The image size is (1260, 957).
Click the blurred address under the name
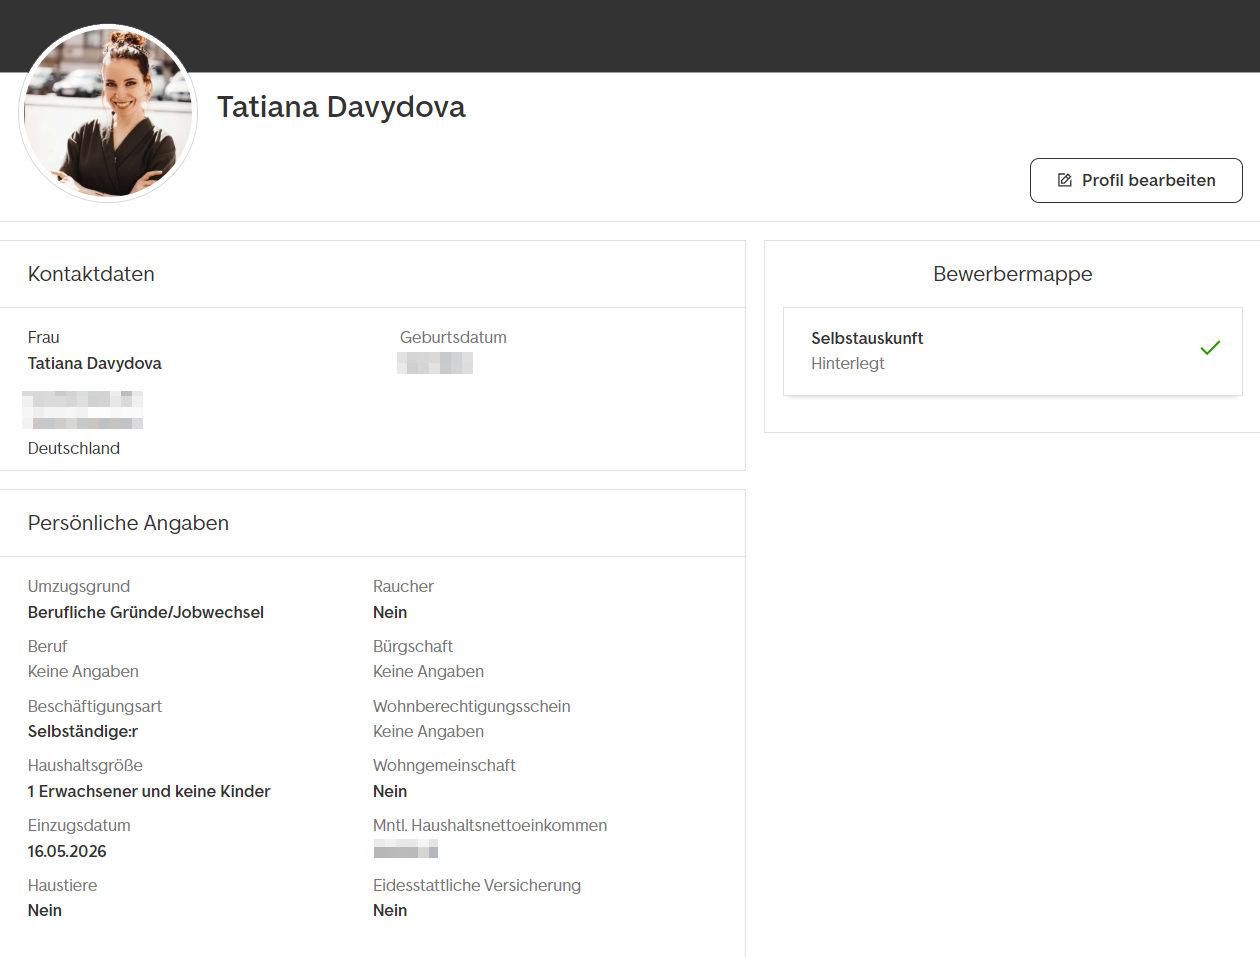(x=83, y=410)
